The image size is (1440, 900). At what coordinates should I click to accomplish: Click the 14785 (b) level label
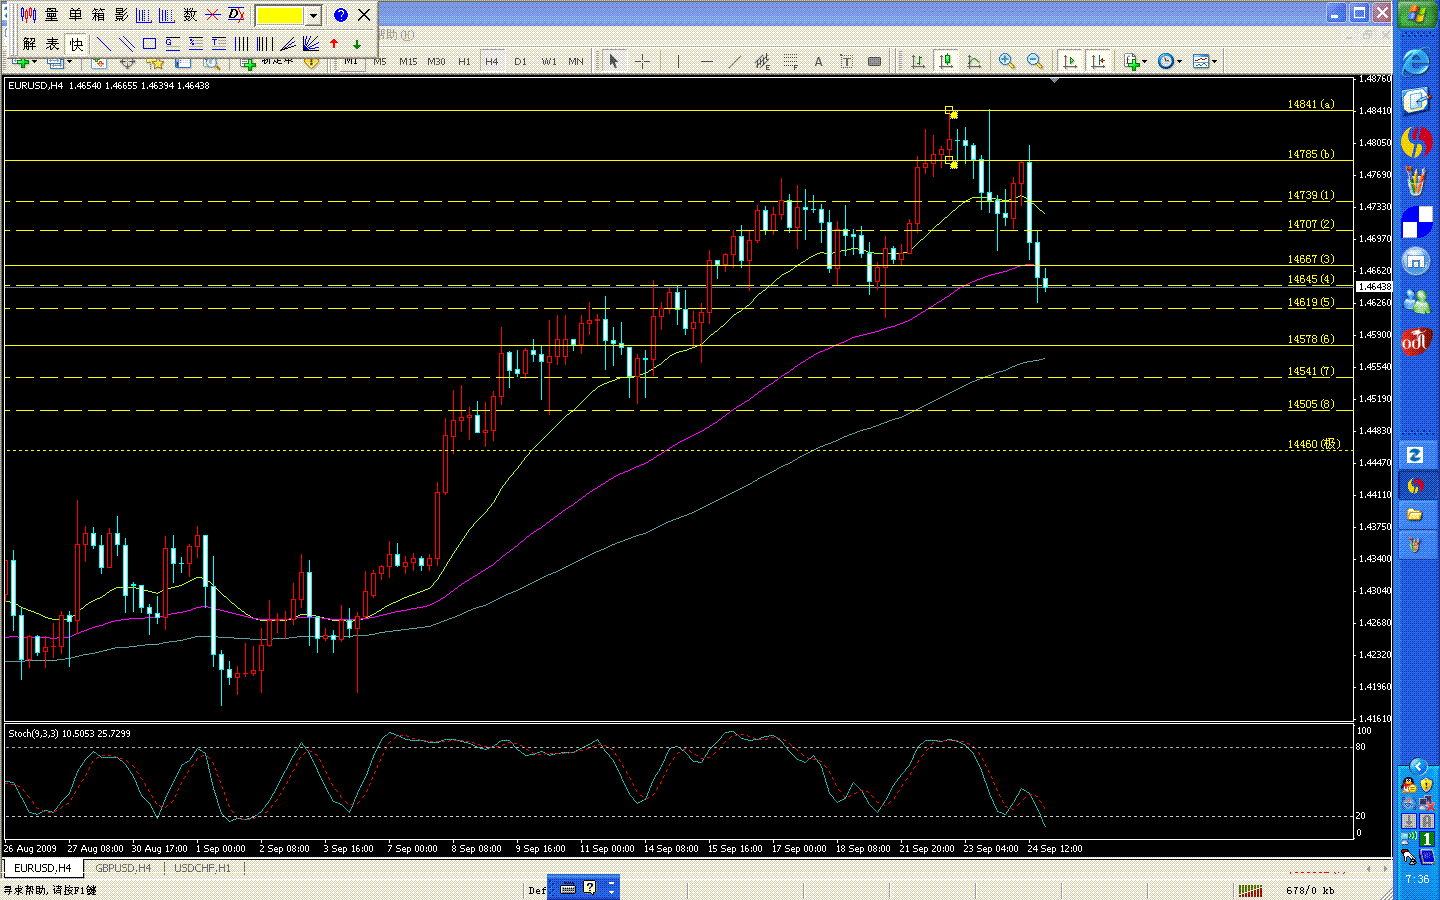point(1310,154)
